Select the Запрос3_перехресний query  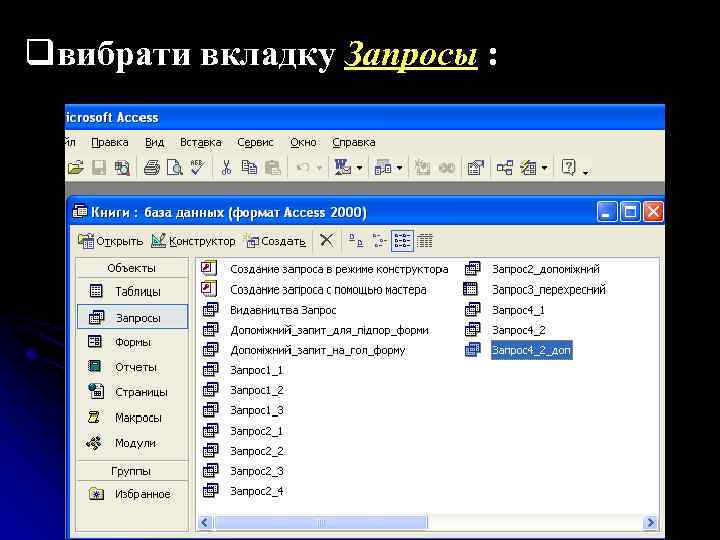point(534,290)
